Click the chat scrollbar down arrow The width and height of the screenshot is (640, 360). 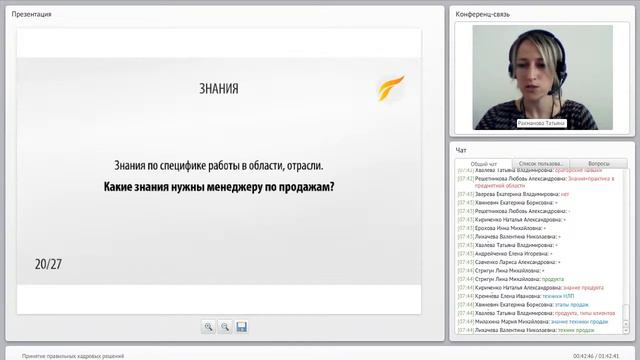pyautogui.click(x=626, y=331)
